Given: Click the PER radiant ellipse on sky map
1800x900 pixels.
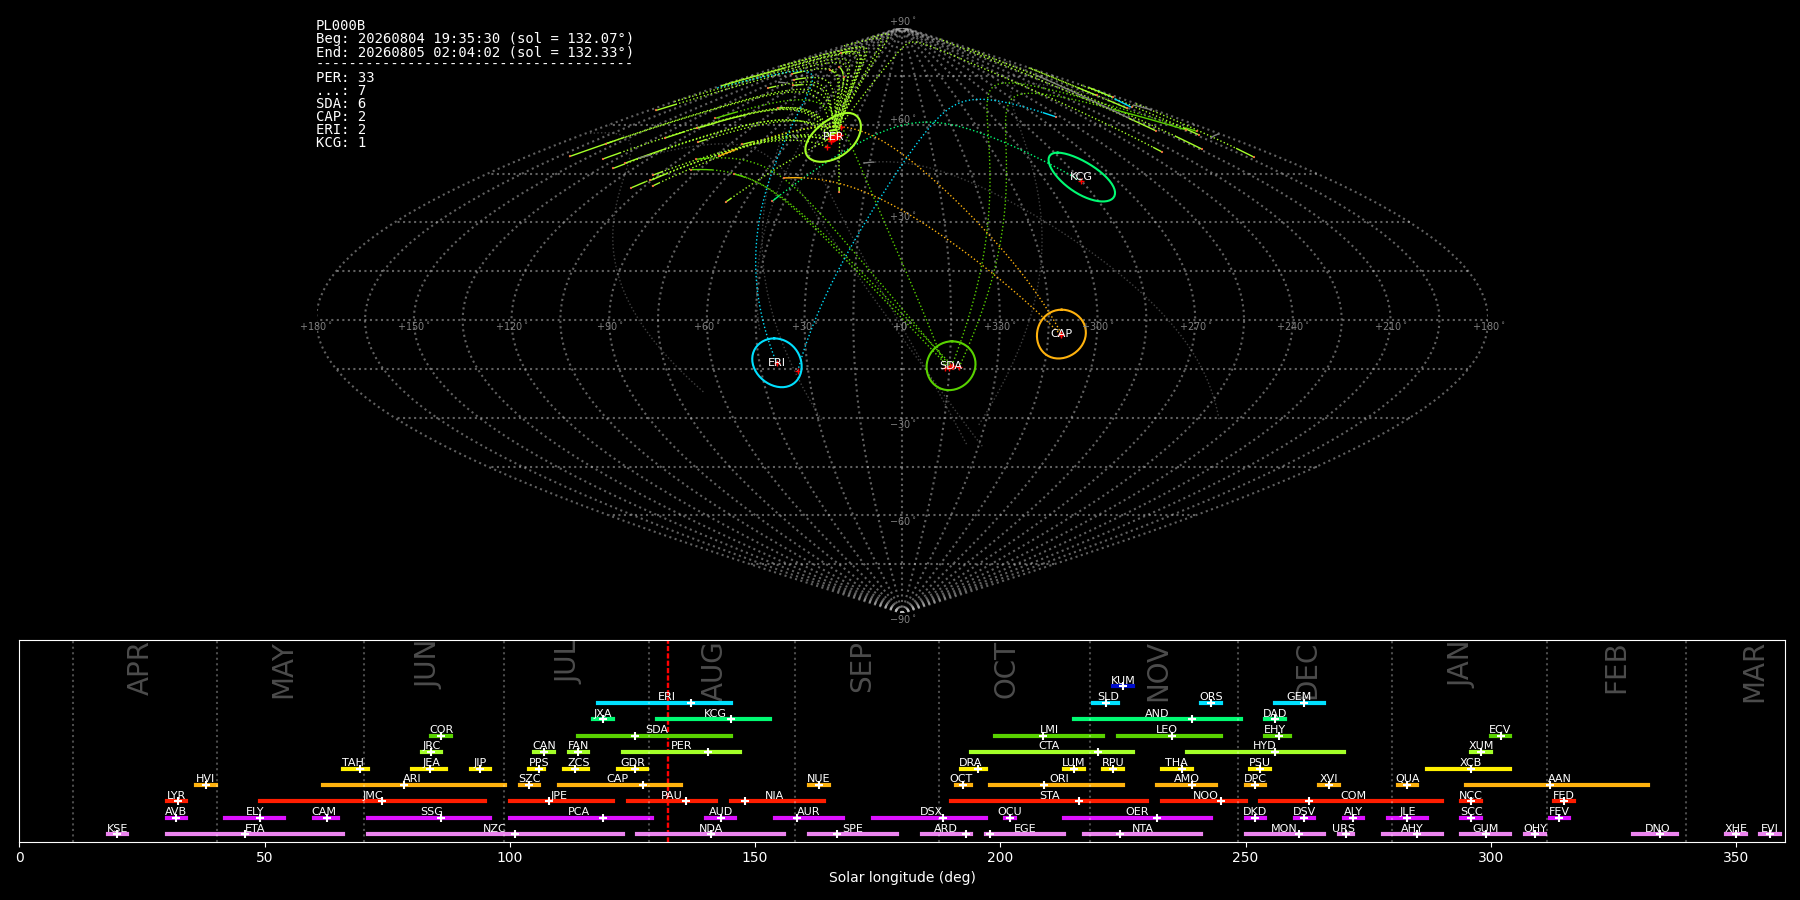Looking at the screenshot, I should (x=833, y=137).
